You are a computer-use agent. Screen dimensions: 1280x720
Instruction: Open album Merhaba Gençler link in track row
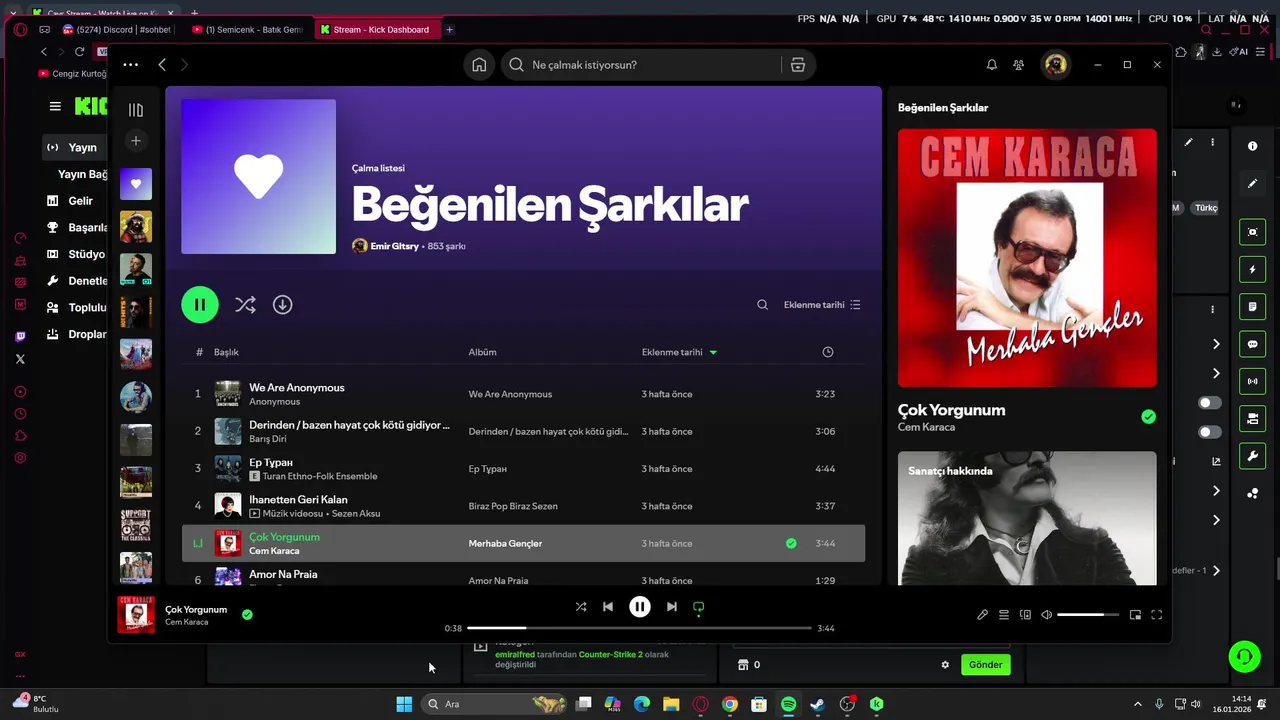(x=505, y=544)
